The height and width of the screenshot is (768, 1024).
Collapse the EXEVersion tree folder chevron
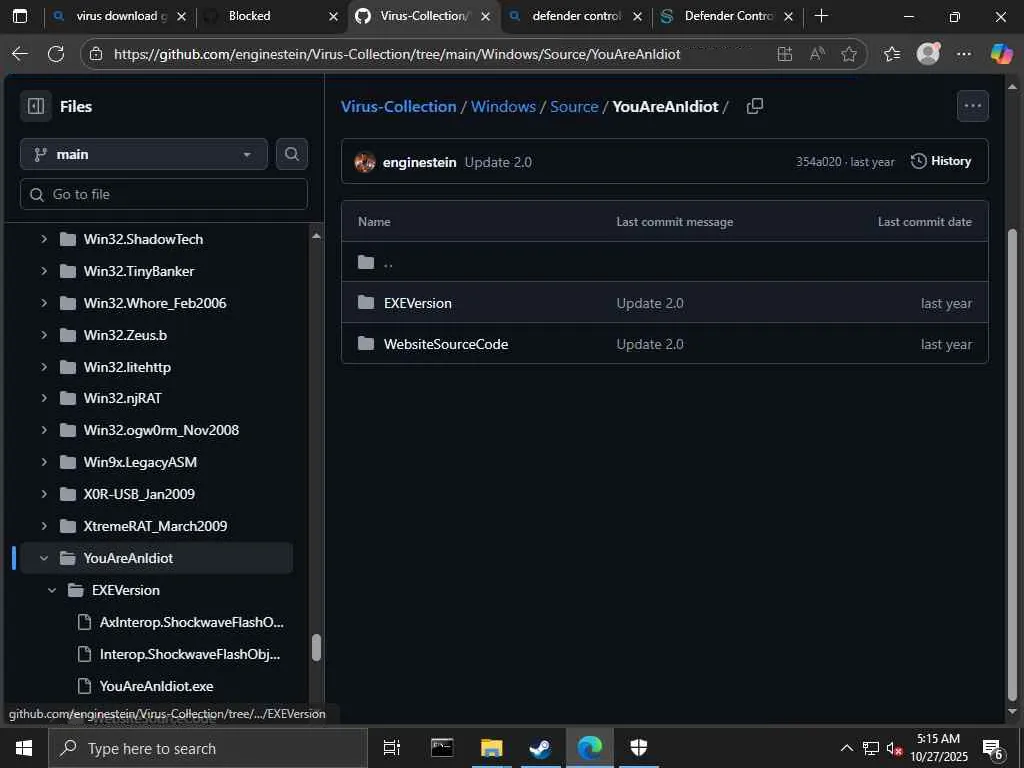tap(52, 590)
